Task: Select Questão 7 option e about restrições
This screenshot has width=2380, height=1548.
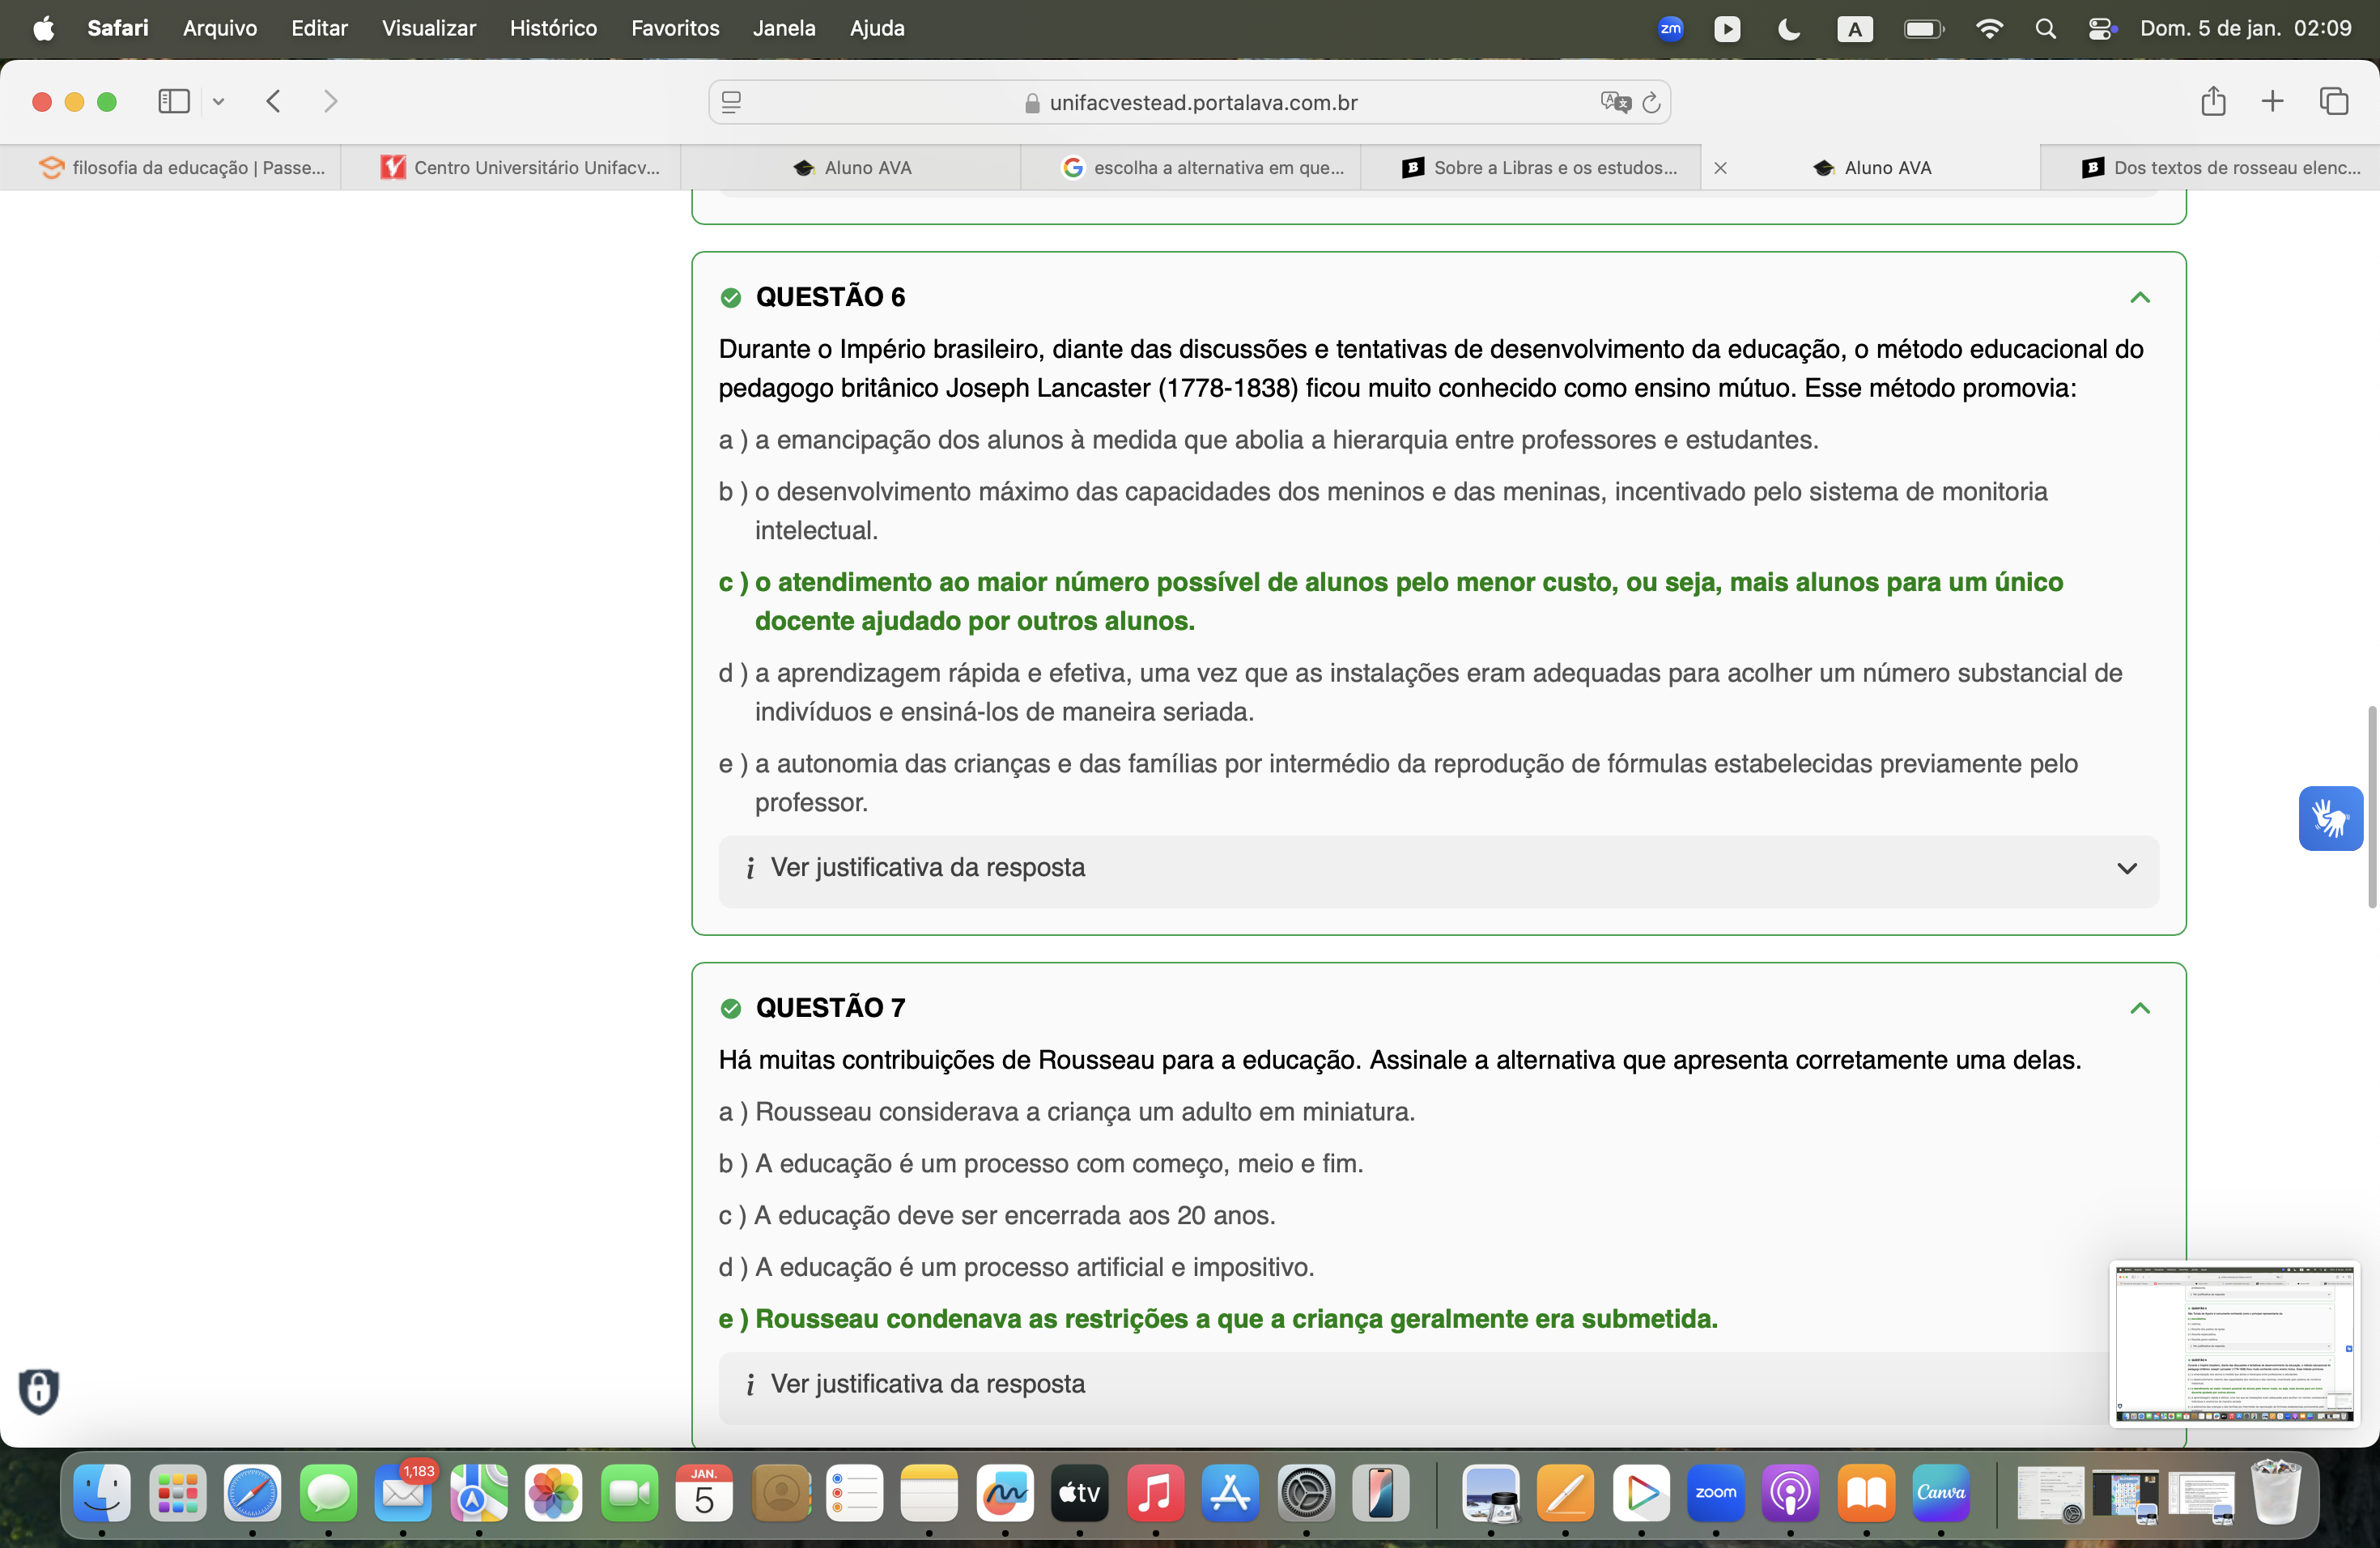Action: [x=1217, y=1319]
